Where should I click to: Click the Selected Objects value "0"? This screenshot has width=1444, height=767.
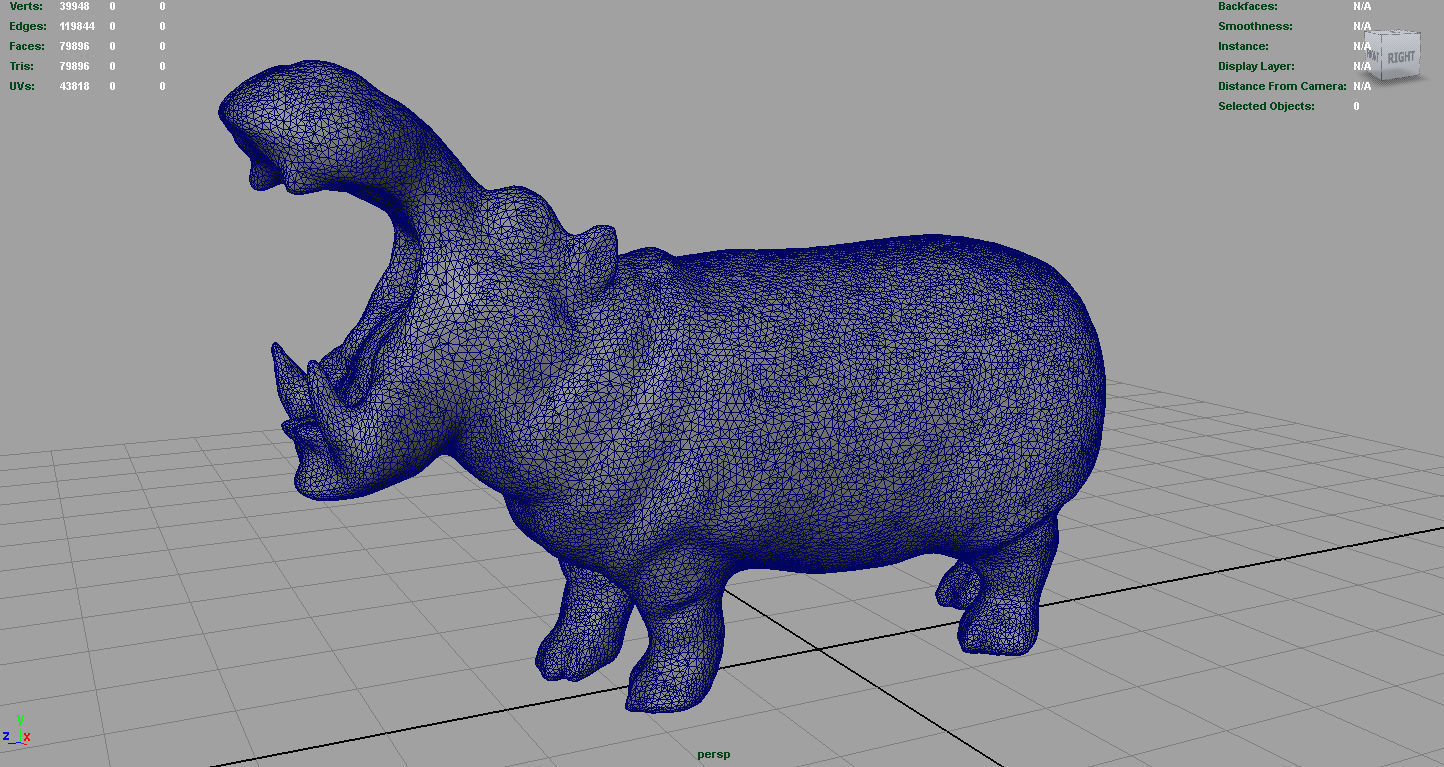[1356, 106]
